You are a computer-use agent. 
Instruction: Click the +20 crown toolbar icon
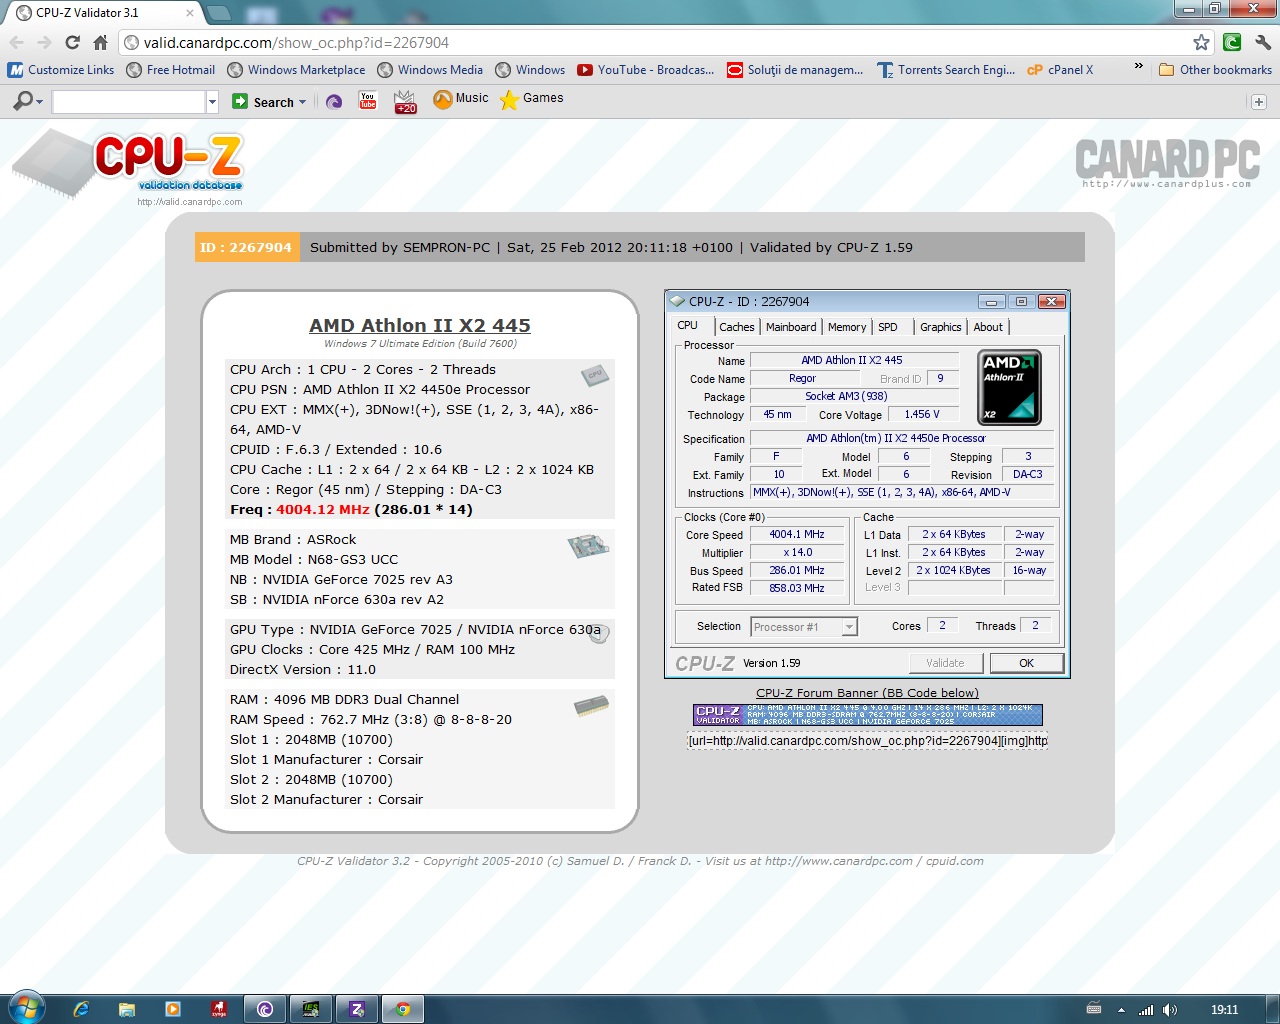[x=405, y=102]
